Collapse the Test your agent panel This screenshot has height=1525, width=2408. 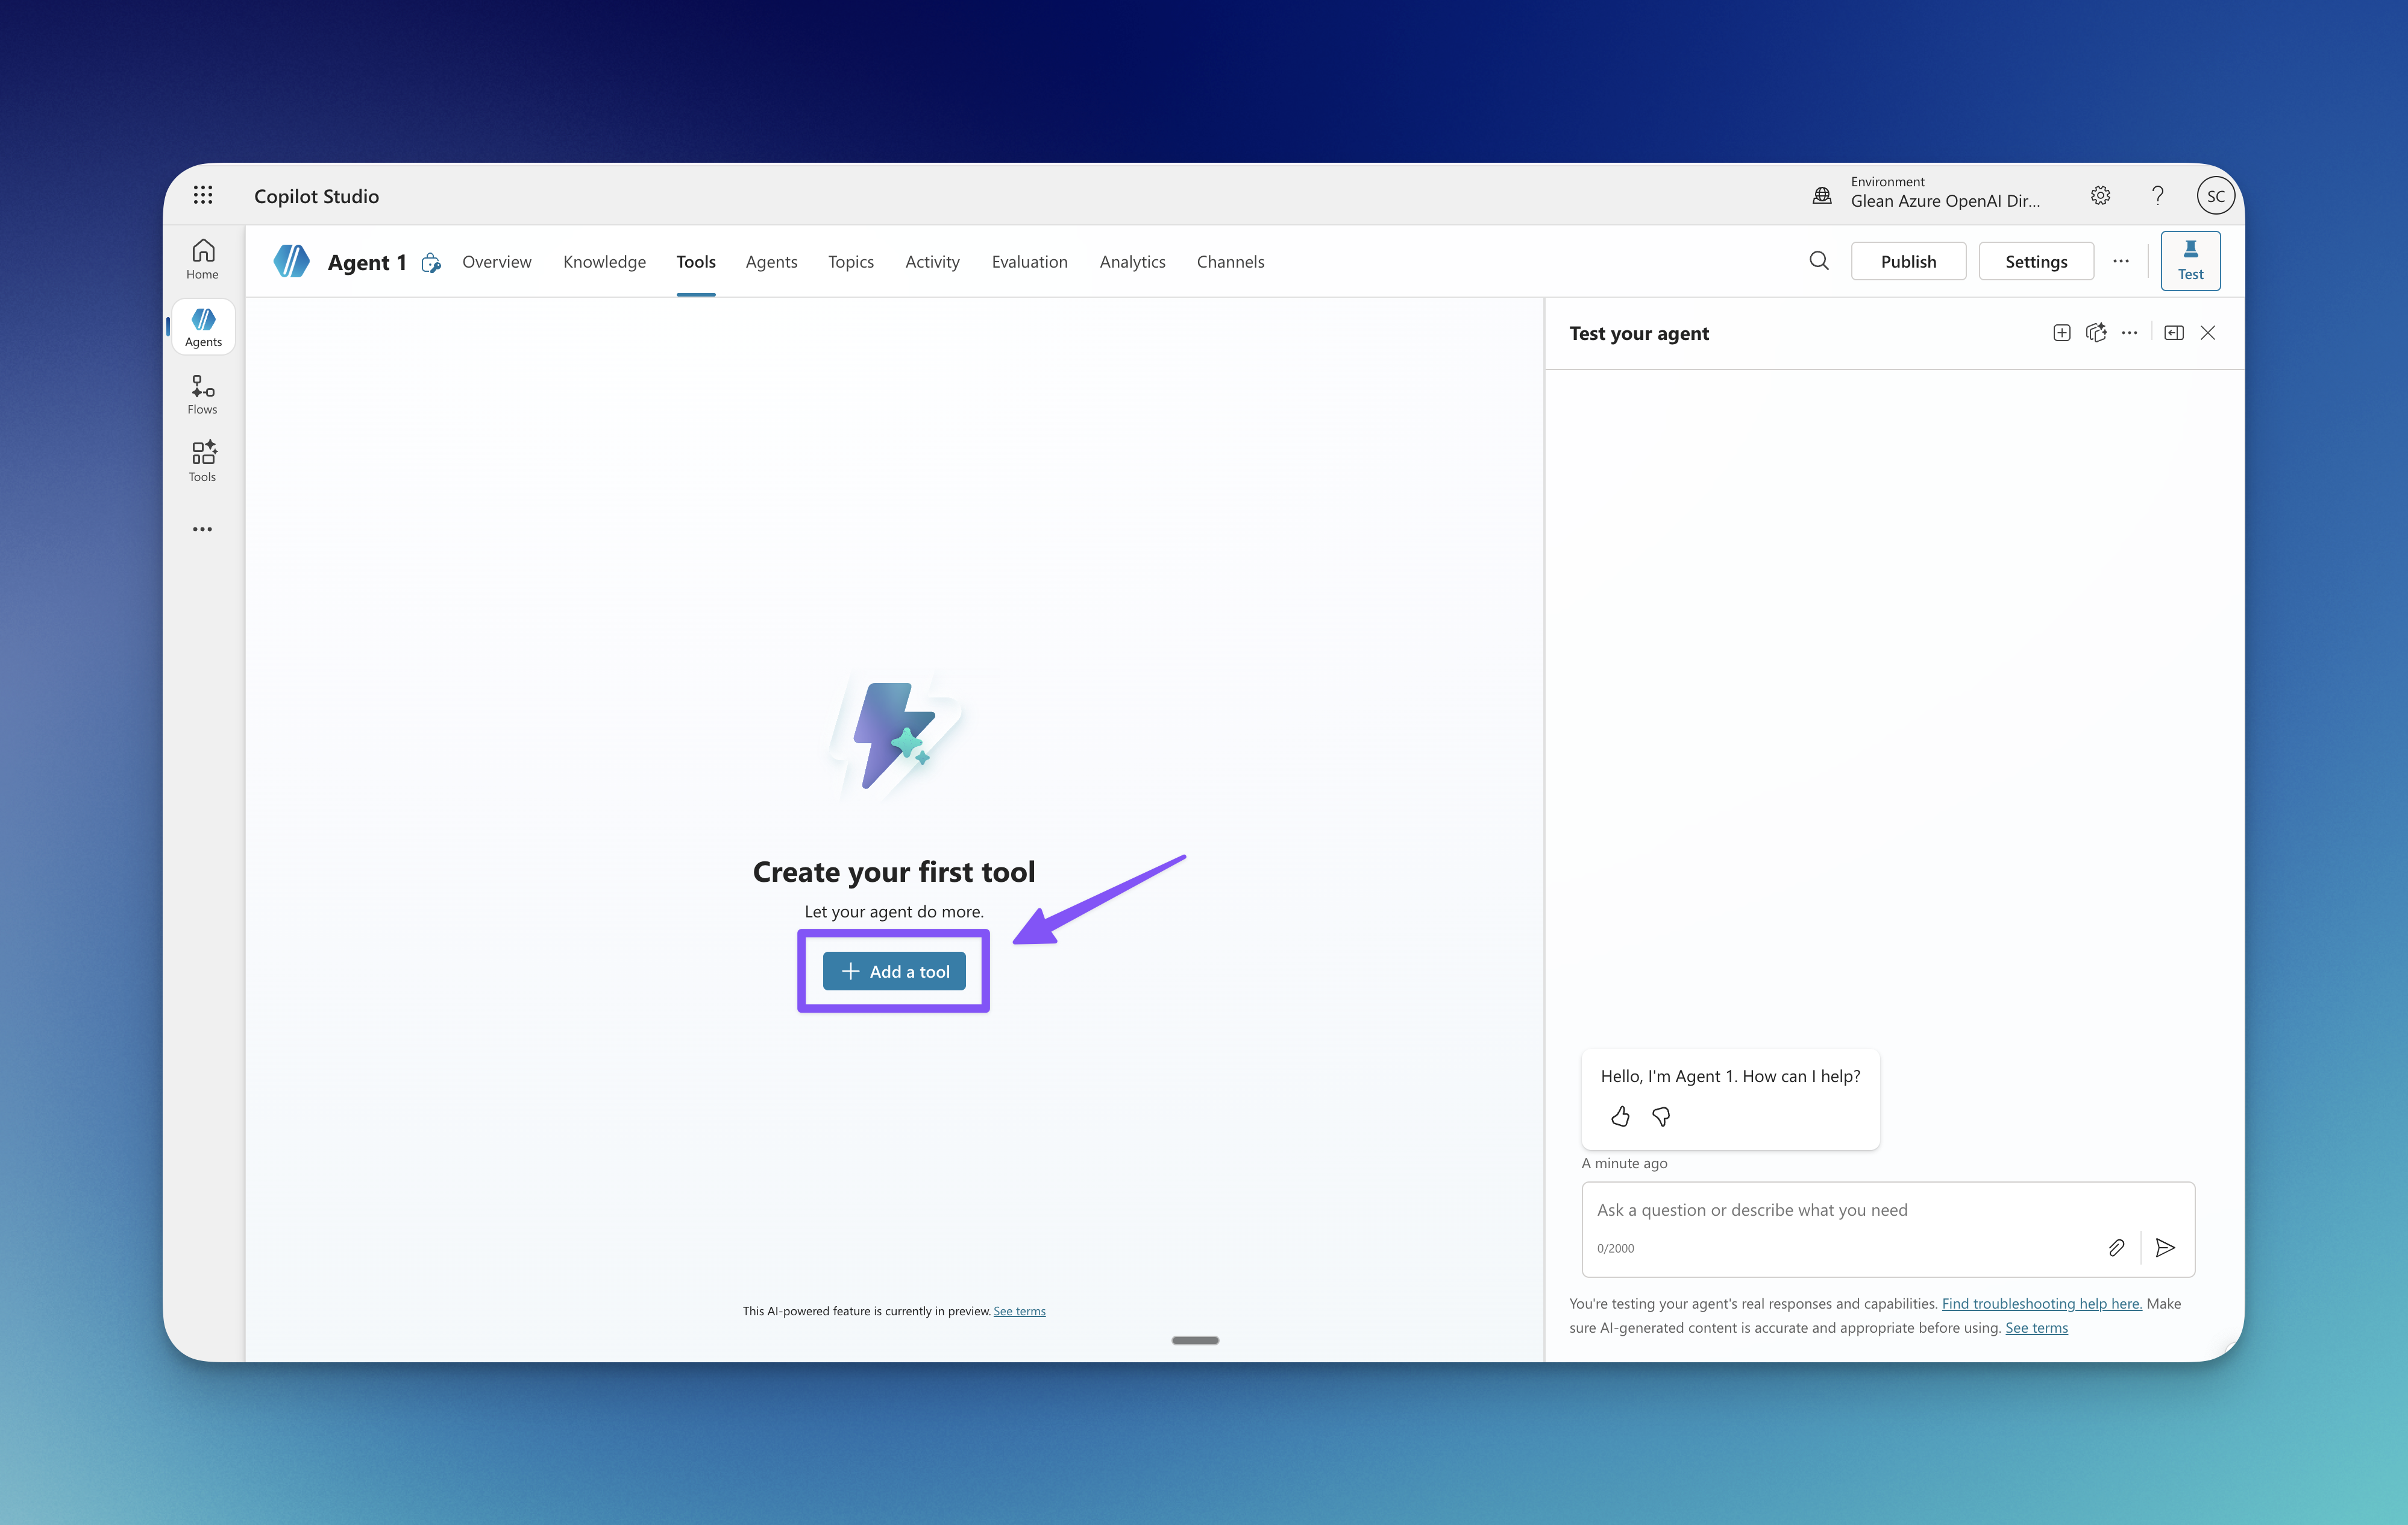2173,332
